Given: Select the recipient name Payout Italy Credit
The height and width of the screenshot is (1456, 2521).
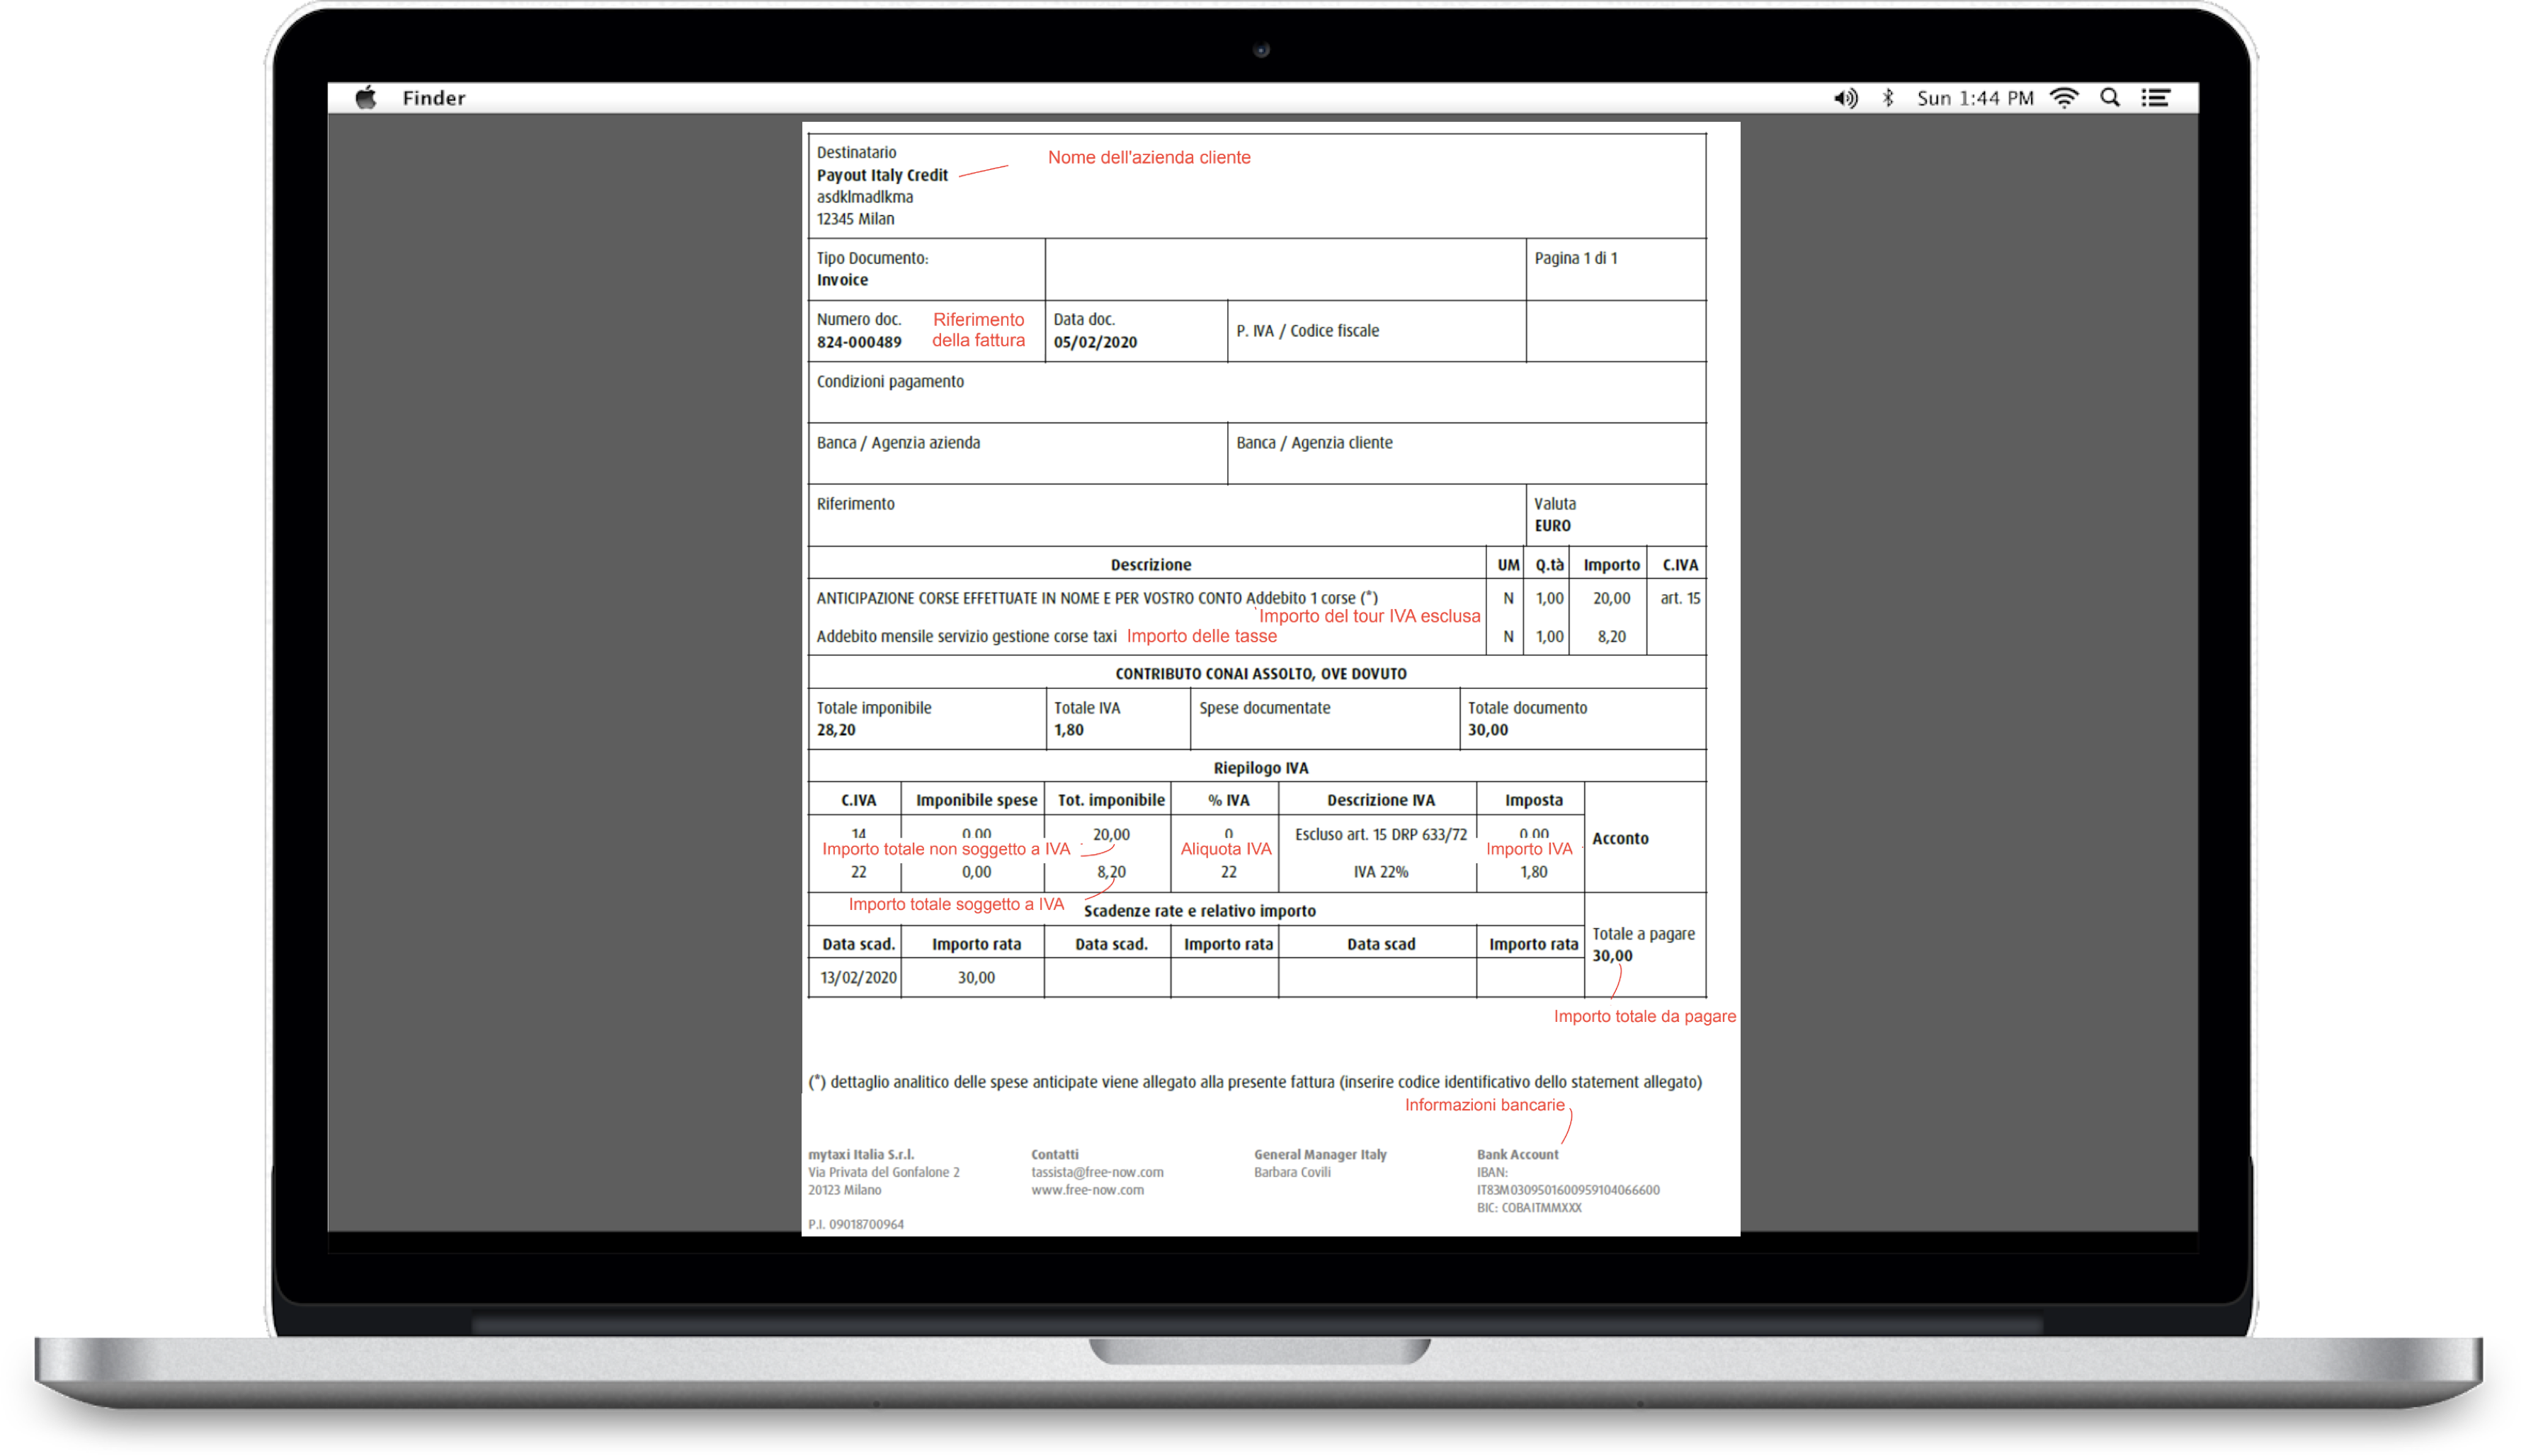Looking at the screenshot, I should pyautogui.click(x=882, y=175).
